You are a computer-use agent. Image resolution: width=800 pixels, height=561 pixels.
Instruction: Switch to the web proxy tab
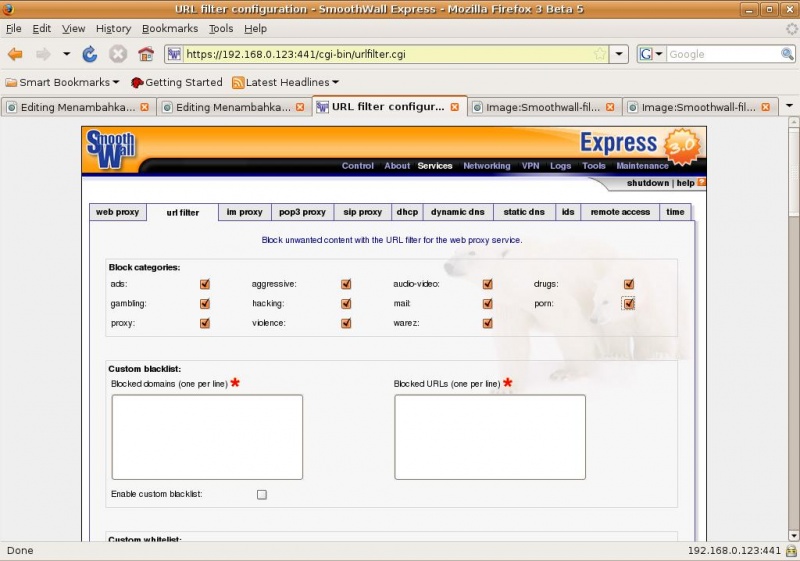click(x=117, y=212)
